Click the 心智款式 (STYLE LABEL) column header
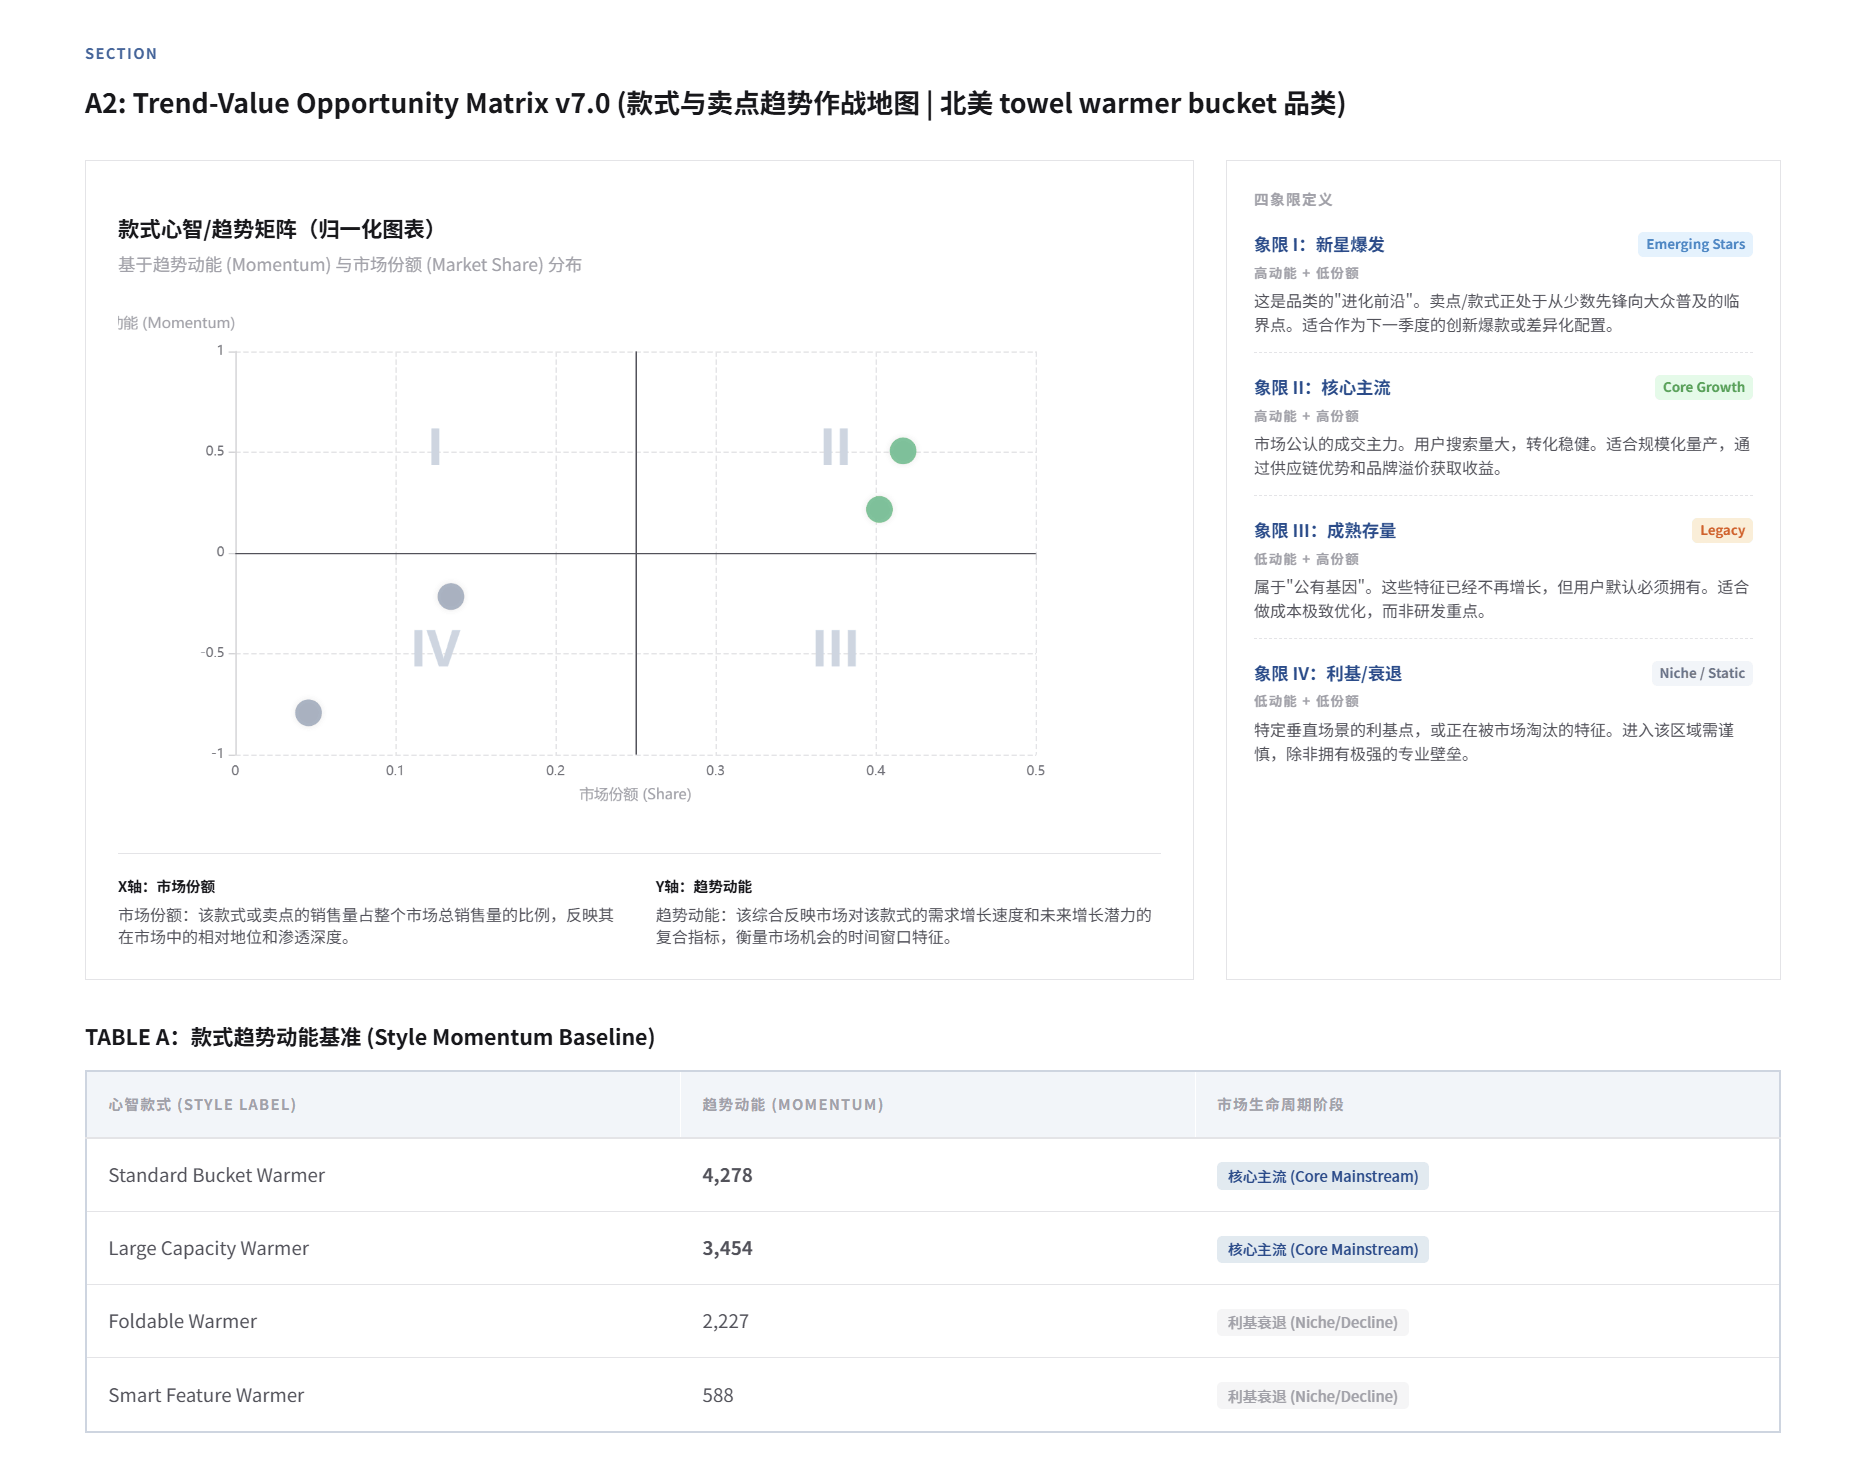 click(202, 1105)
